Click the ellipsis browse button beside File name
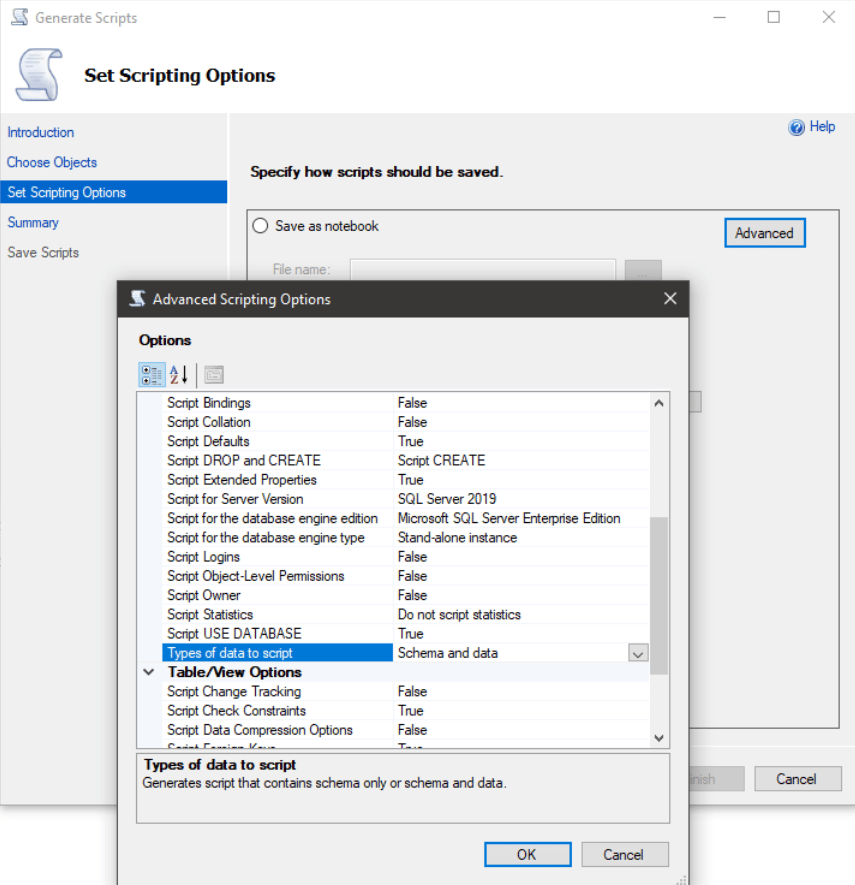 coord(643,269)
